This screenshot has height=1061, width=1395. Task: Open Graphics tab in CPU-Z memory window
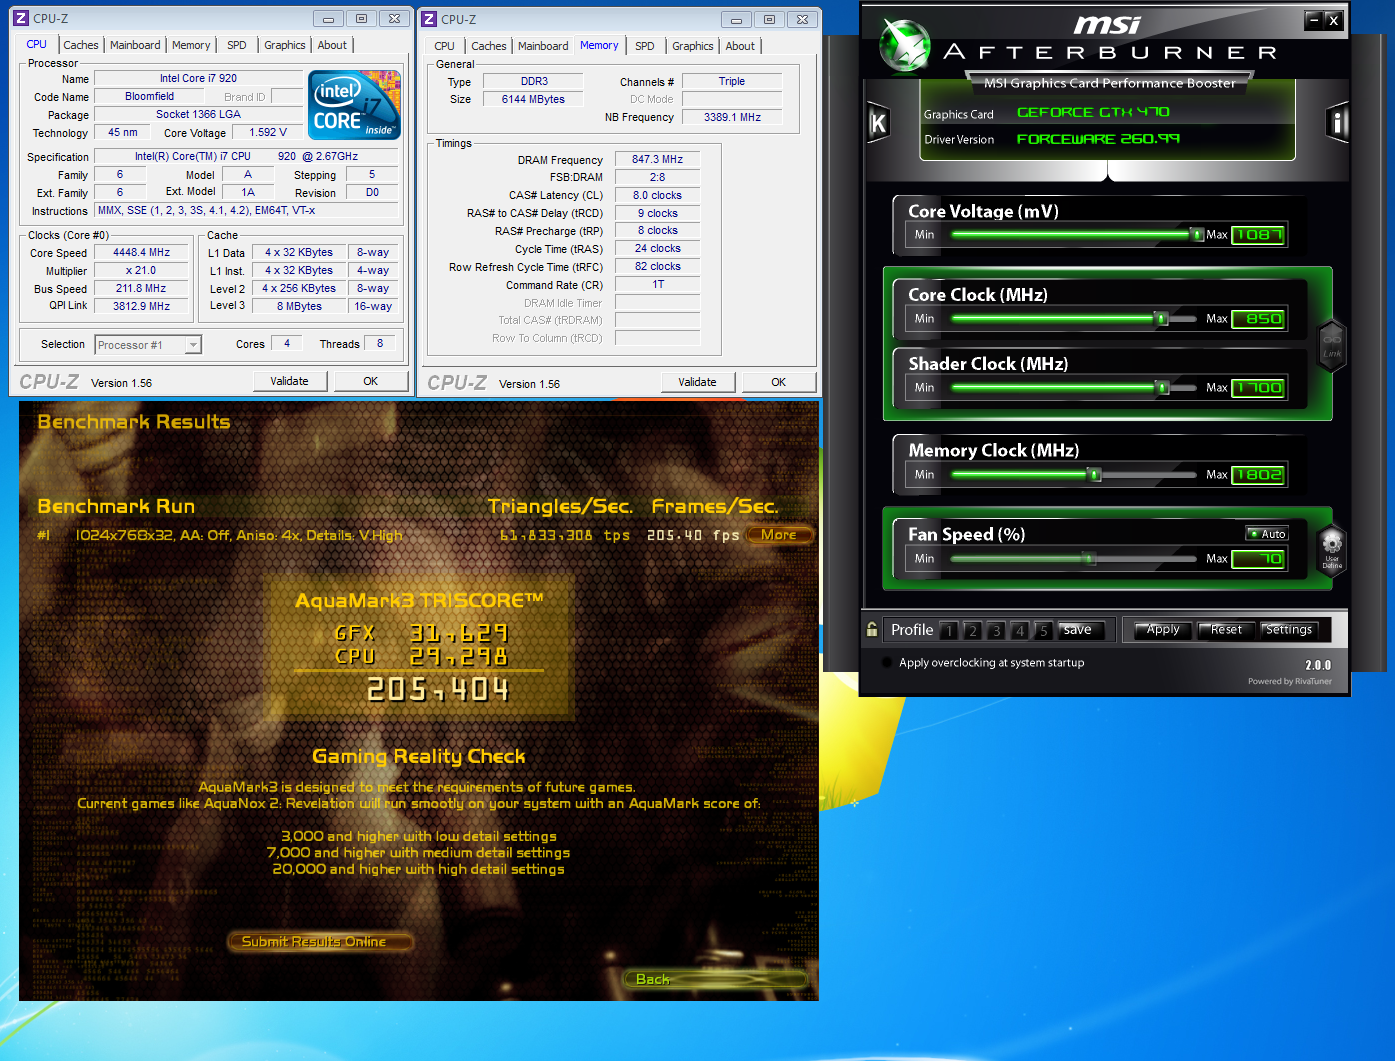tap(693, 46)
